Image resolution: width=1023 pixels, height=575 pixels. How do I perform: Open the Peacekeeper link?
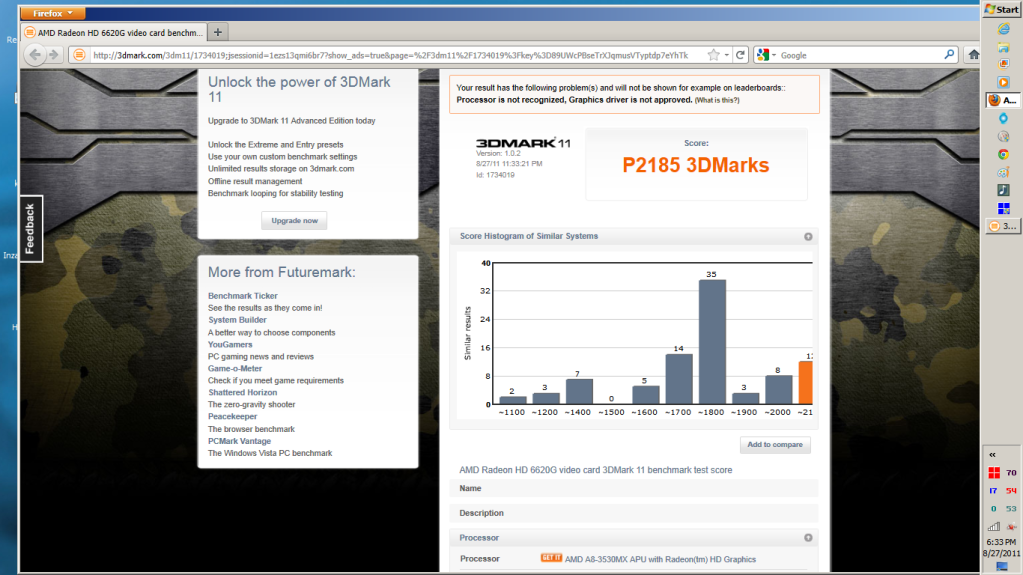pos(232,416)
